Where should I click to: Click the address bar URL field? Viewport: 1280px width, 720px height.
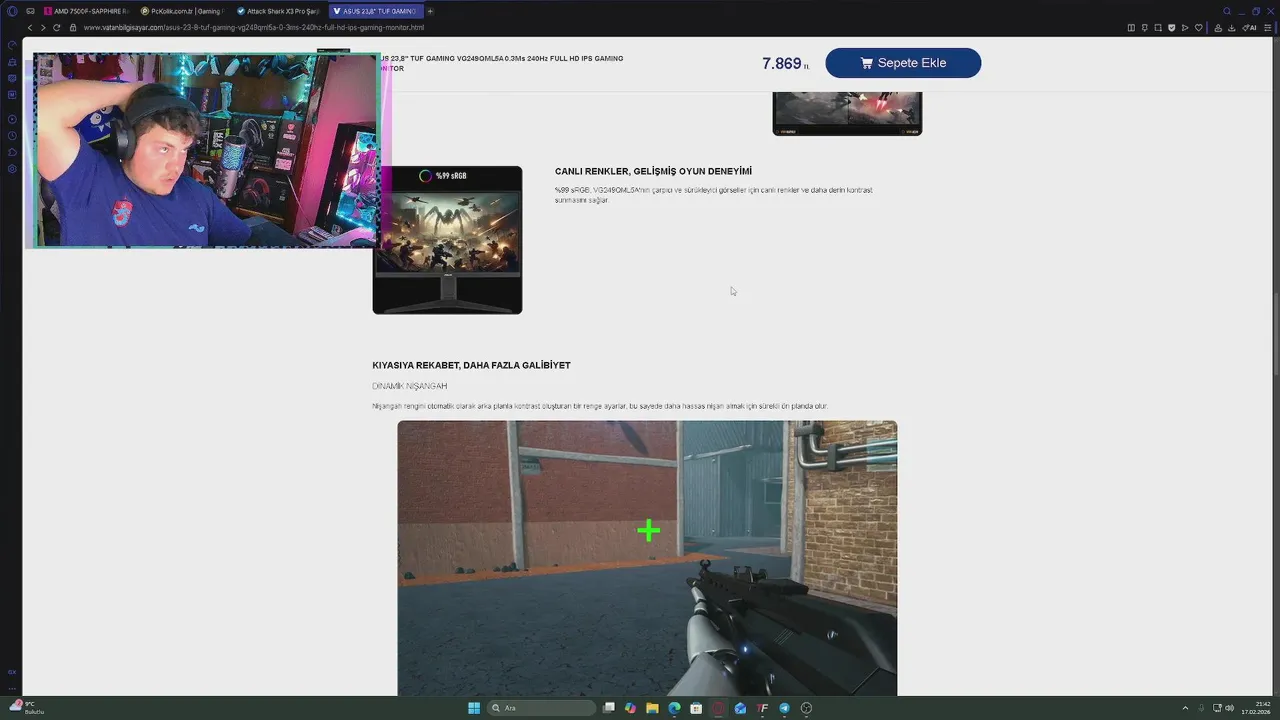tap(254, 27)
